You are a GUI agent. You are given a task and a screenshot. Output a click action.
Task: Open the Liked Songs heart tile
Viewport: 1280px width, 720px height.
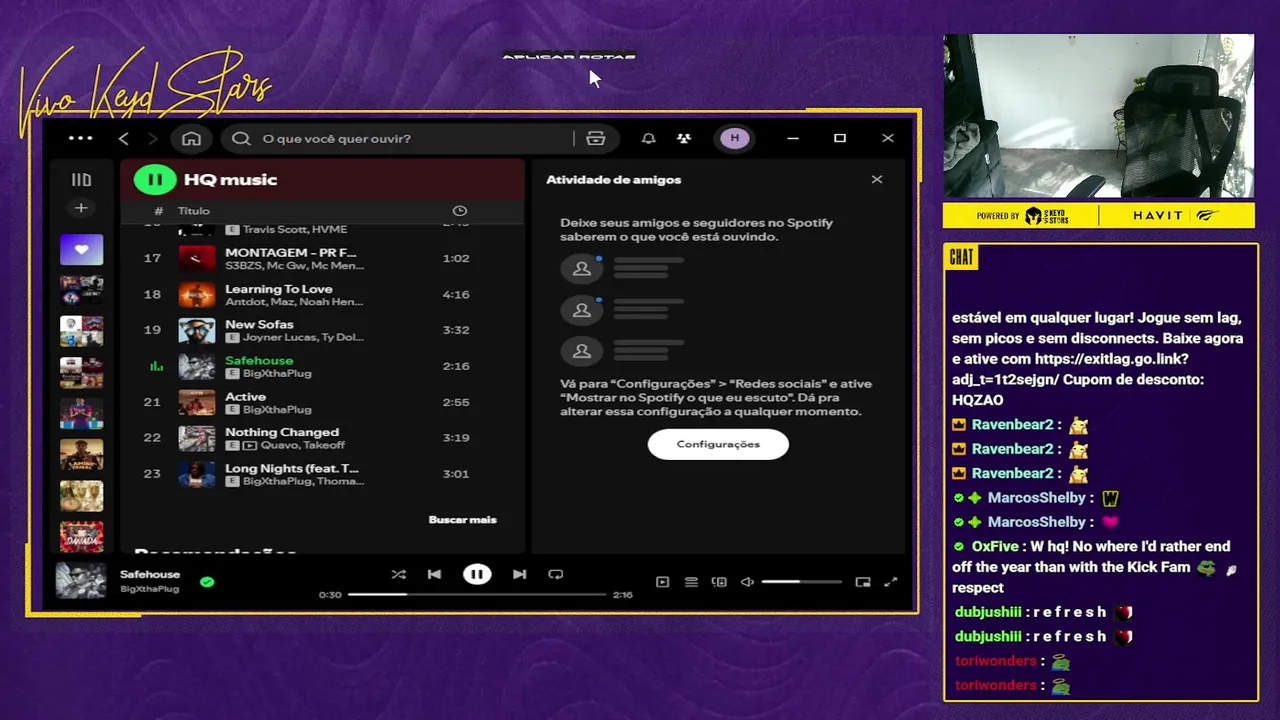click(81, 250)
